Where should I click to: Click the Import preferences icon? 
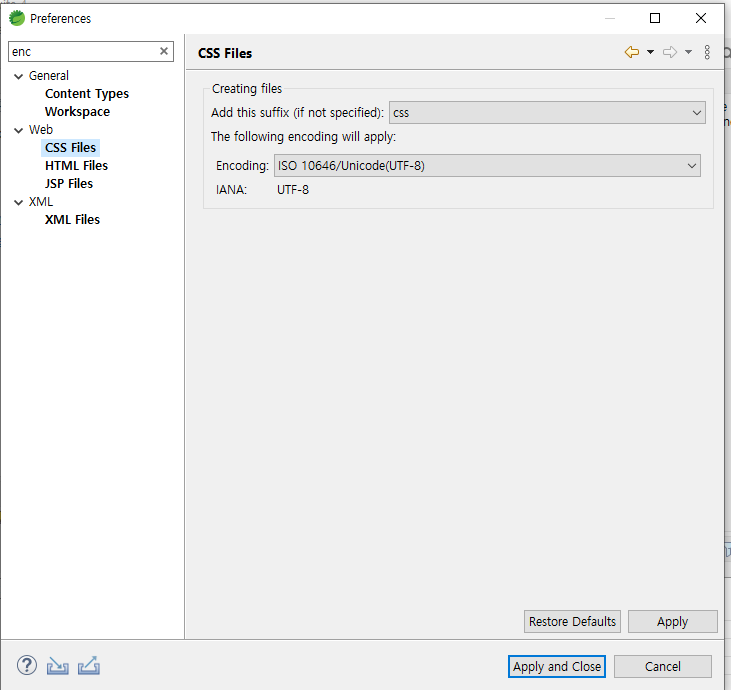point(57,666)
